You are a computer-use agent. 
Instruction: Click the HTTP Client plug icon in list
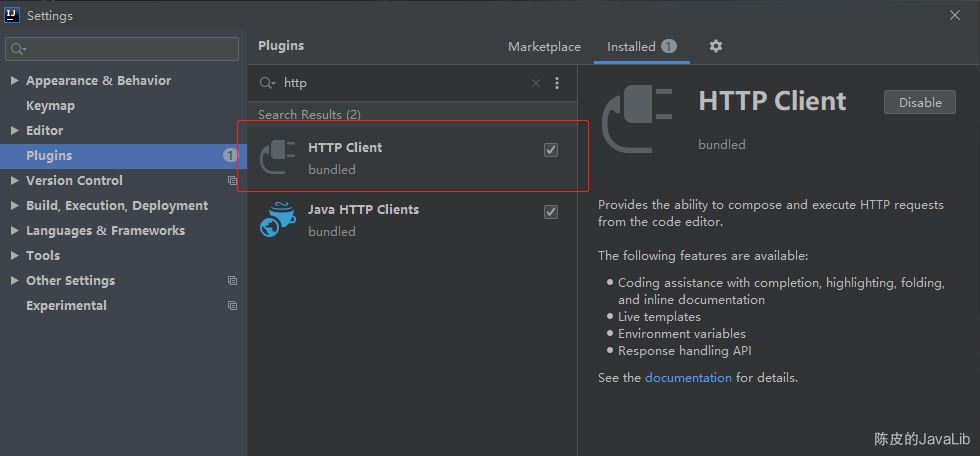(x=277, y=157)
